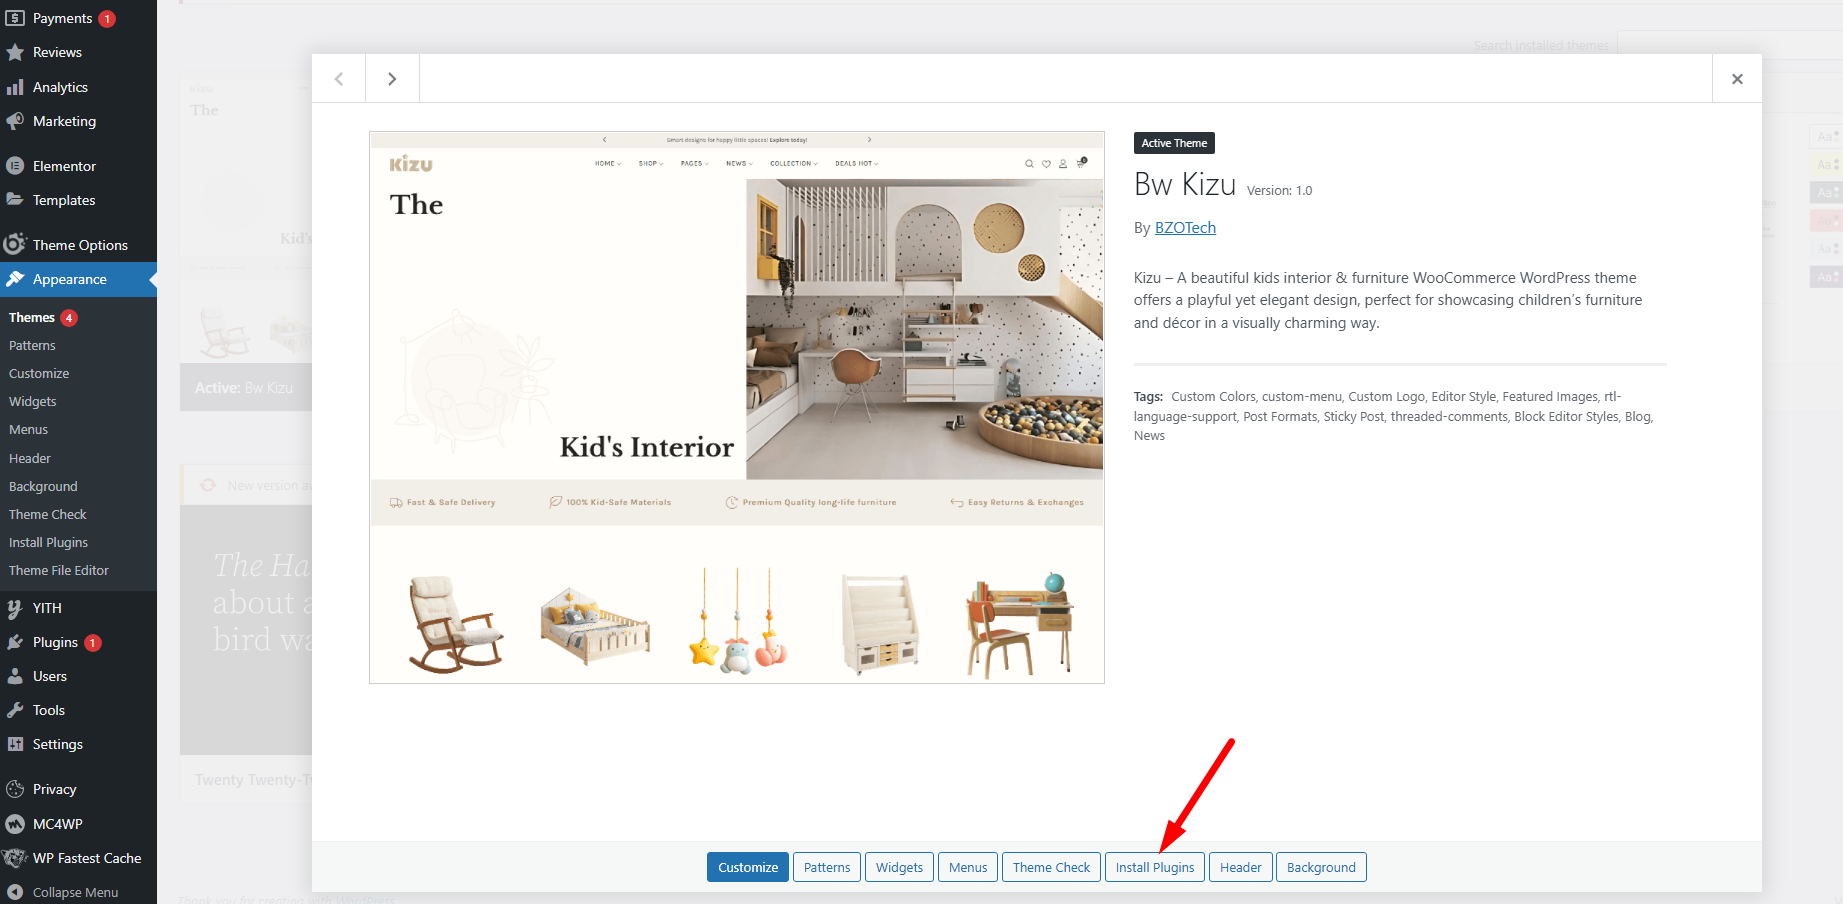The image size is (1843, 904).
Task: Open the Themes submenu item
Action: coord(32,317)
